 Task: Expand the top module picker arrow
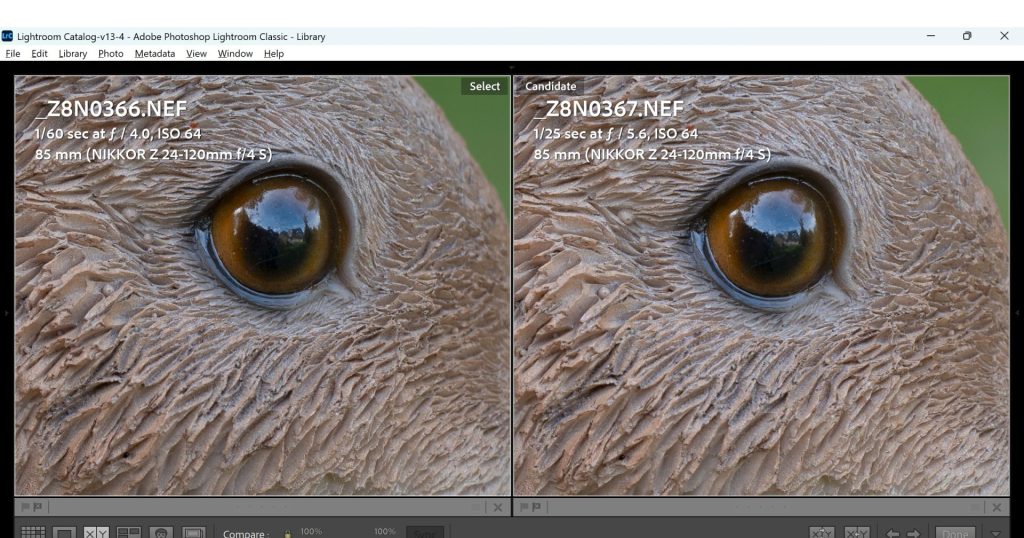click(512, 67)
